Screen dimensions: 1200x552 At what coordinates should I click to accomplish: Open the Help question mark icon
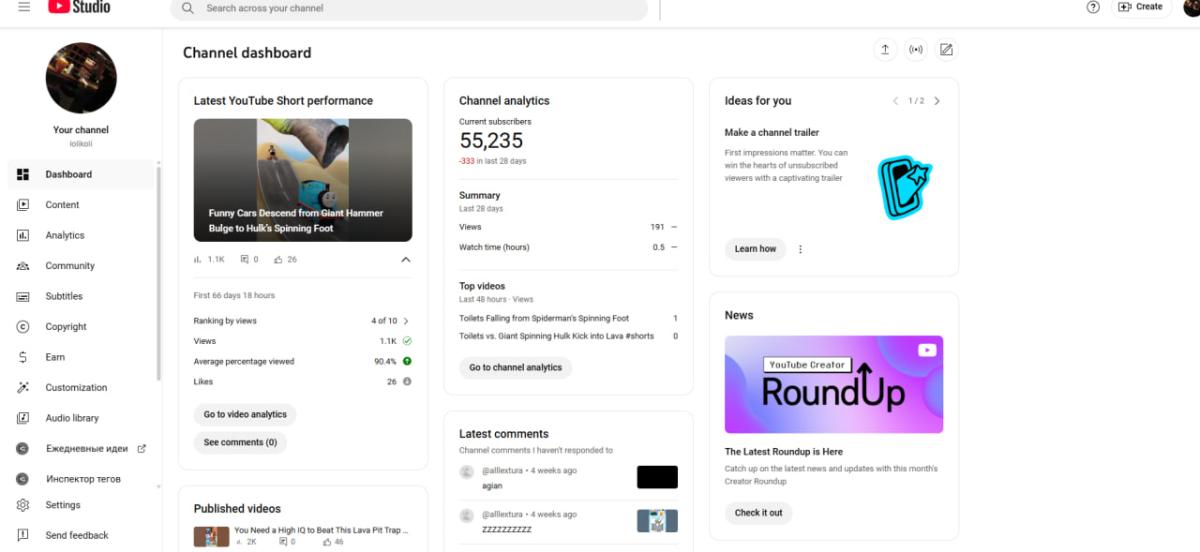[x=1093, y=7]
